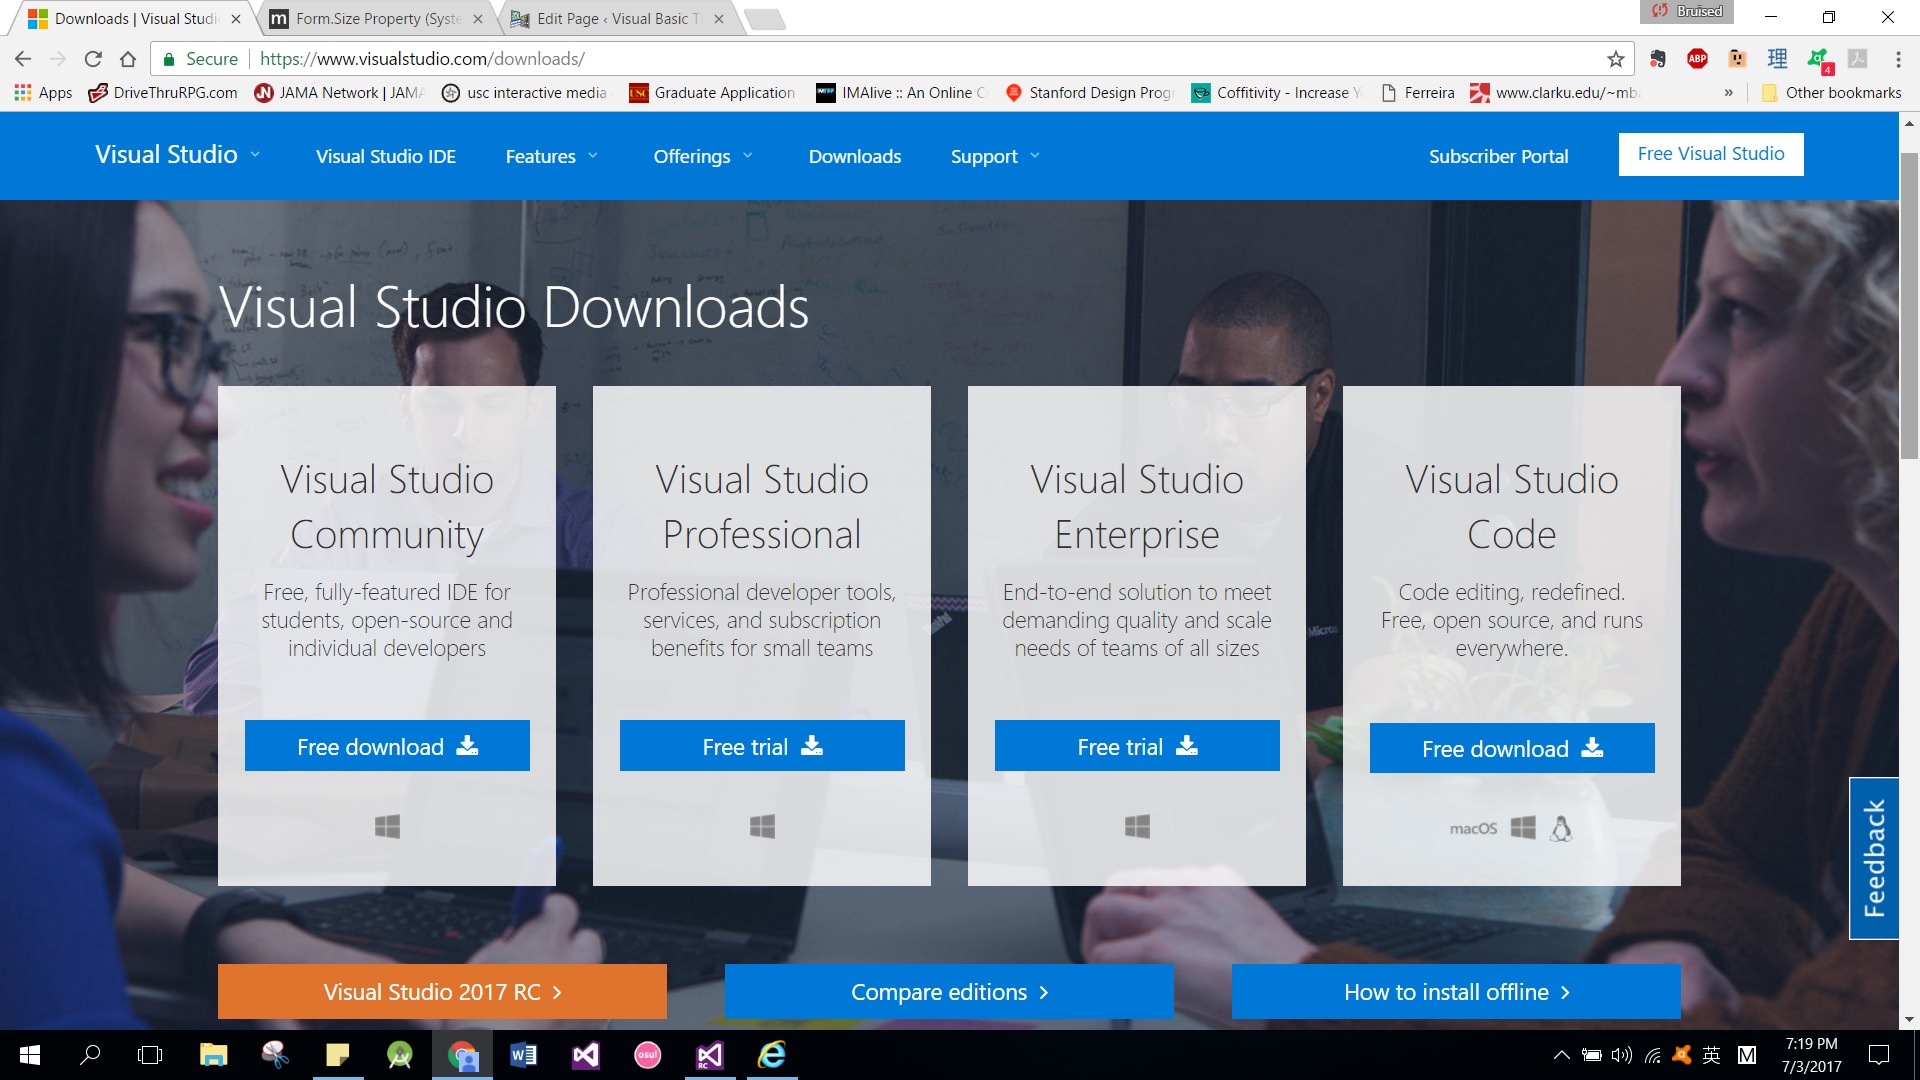The image size is (1920, 1080).
Task: Show more bookmarks with the double chevron
Action: pyautogui.click(x=1729, y=93)
